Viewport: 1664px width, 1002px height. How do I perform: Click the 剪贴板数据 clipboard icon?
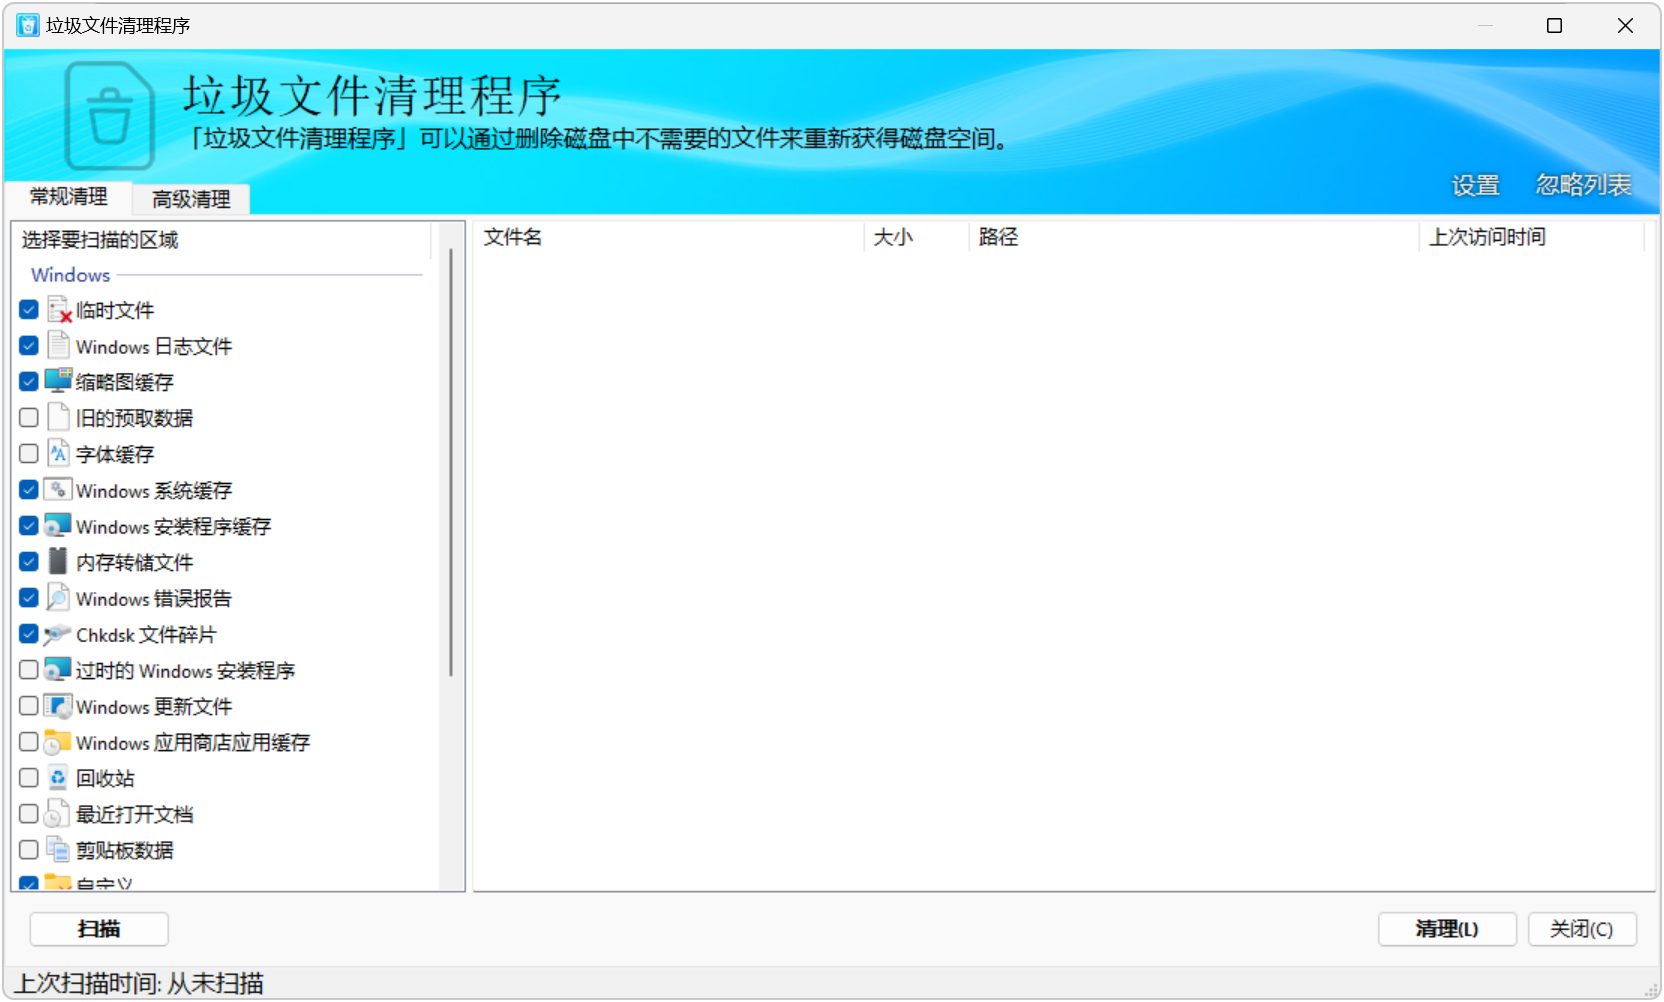(59, 850)
